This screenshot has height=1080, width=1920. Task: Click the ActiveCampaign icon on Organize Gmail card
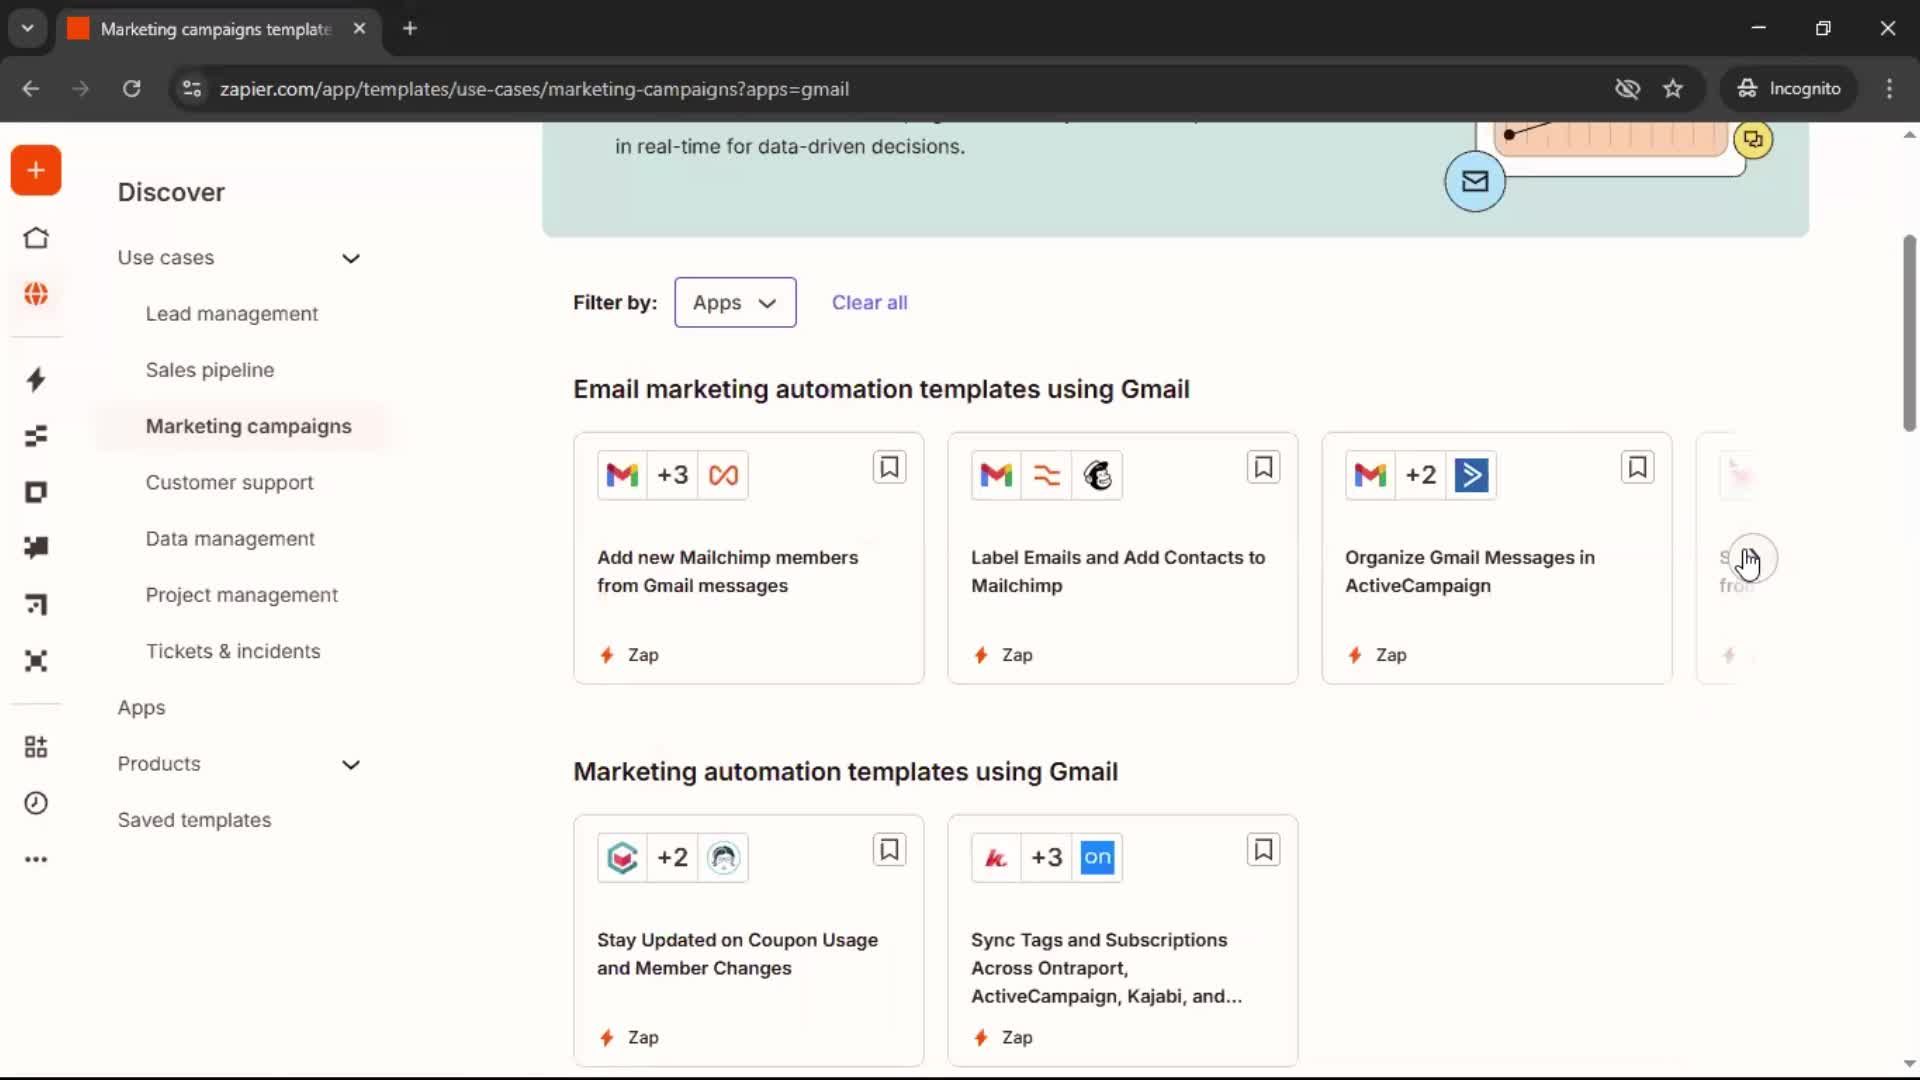tap(1471, 475)
